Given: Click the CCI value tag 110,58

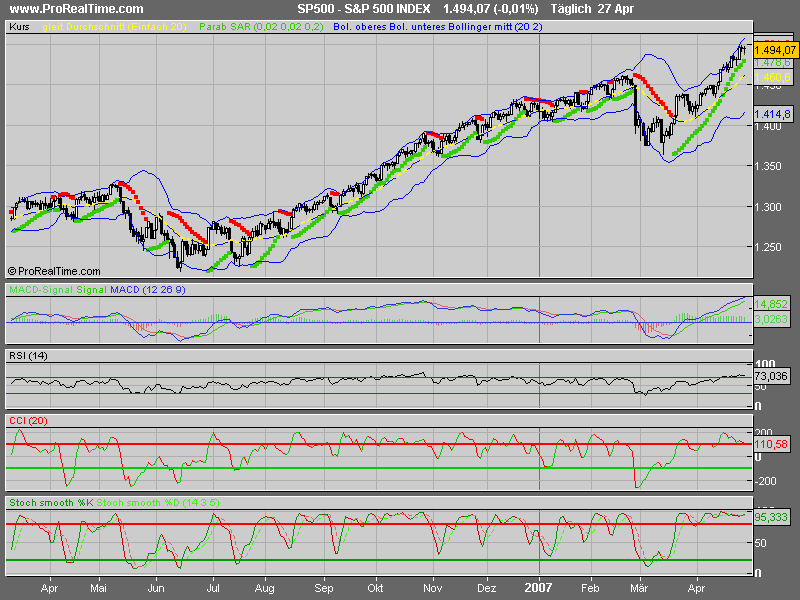Looking at the screenshot, I should [x=771, y=444].
